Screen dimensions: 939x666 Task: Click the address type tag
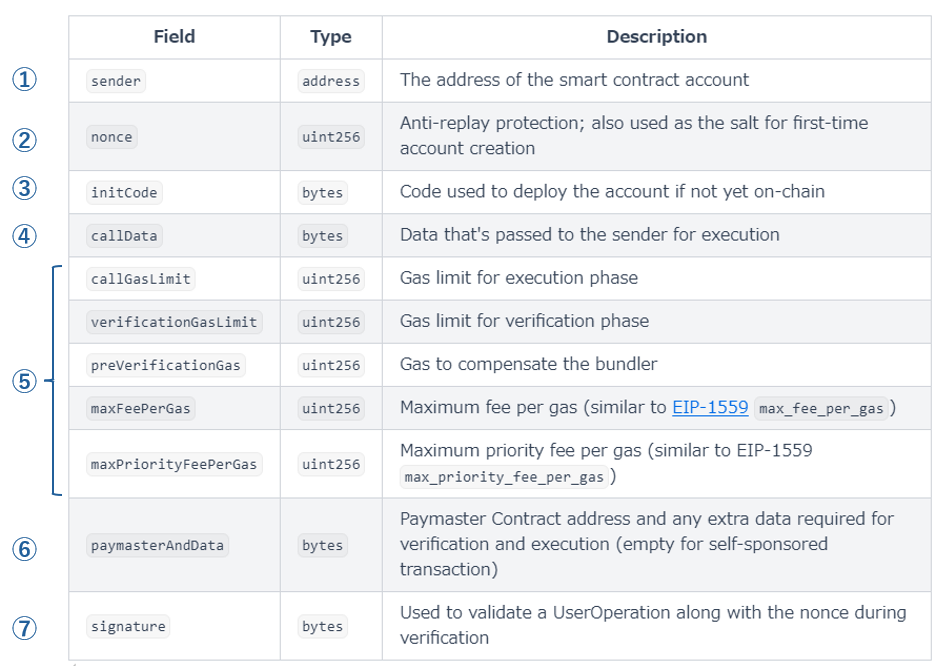pyautogui.click(x=331, y=81)
